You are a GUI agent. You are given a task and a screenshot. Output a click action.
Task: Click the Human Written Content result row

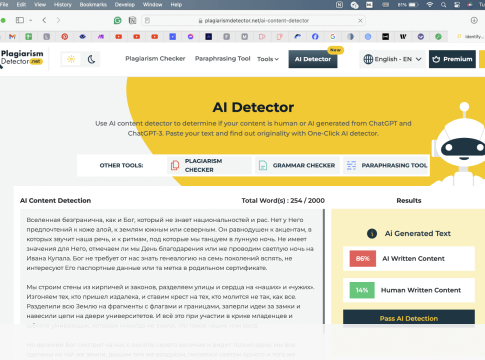(409, 290)
